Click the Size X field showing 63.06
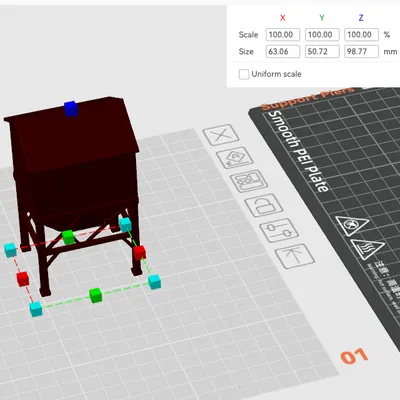The height and width of the screenshot is (400, 400). click(283, 52)
